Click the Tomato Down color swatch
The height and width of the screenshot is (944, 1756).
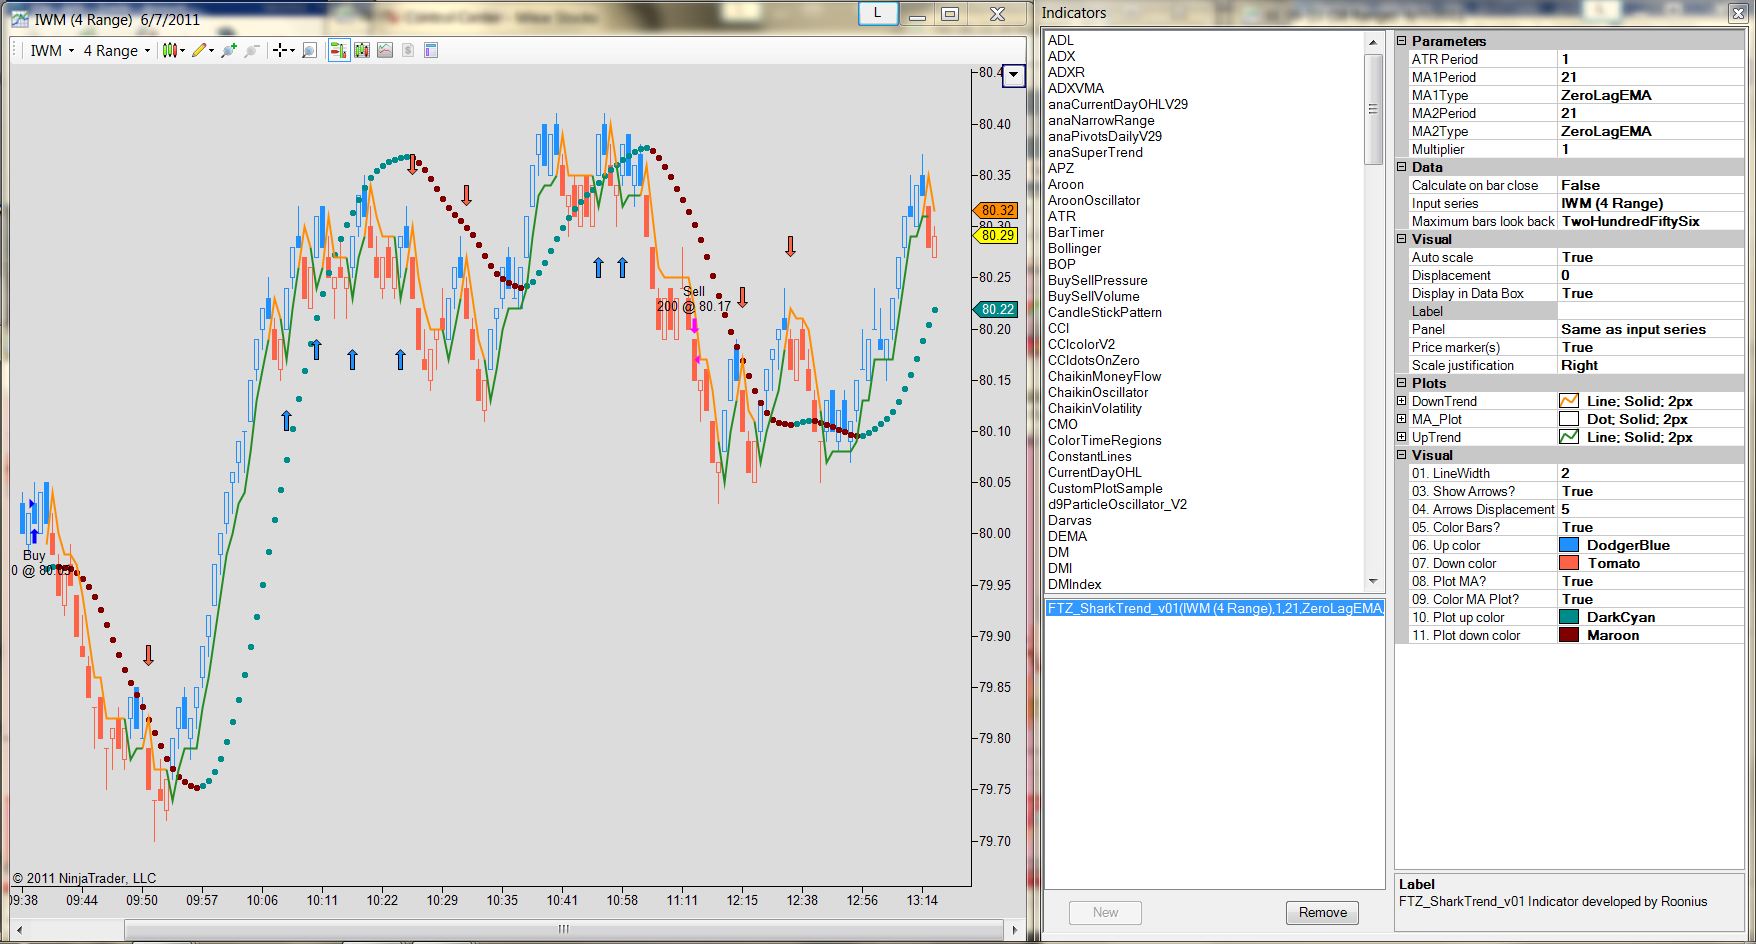click(1569, 563)
